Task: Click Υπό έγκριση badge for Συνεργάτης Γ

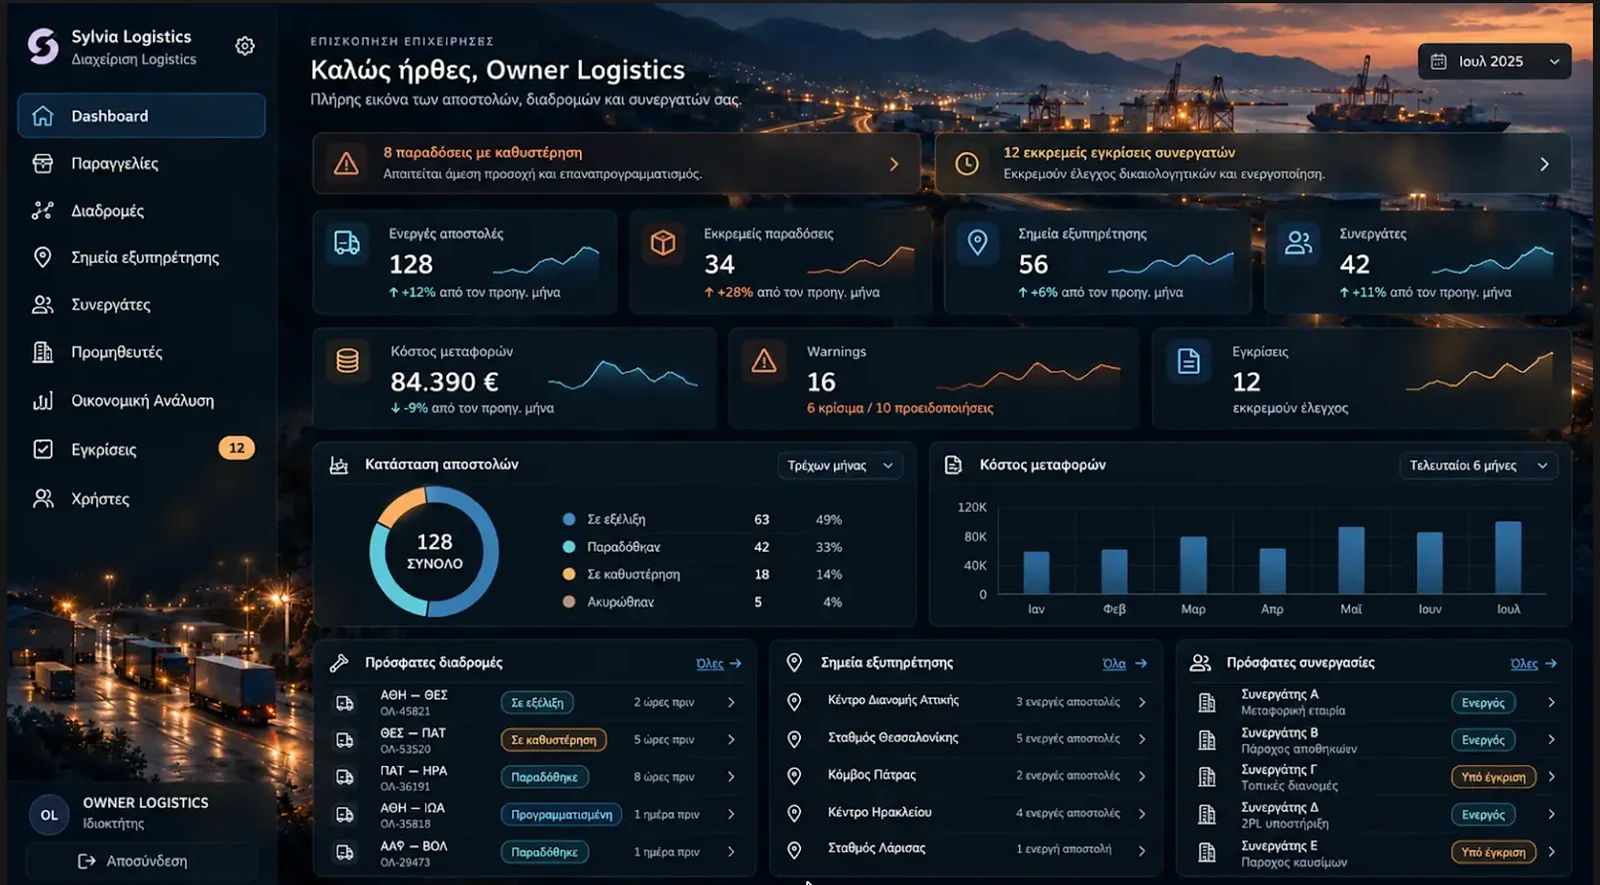Action: (x=1493, y=777)
